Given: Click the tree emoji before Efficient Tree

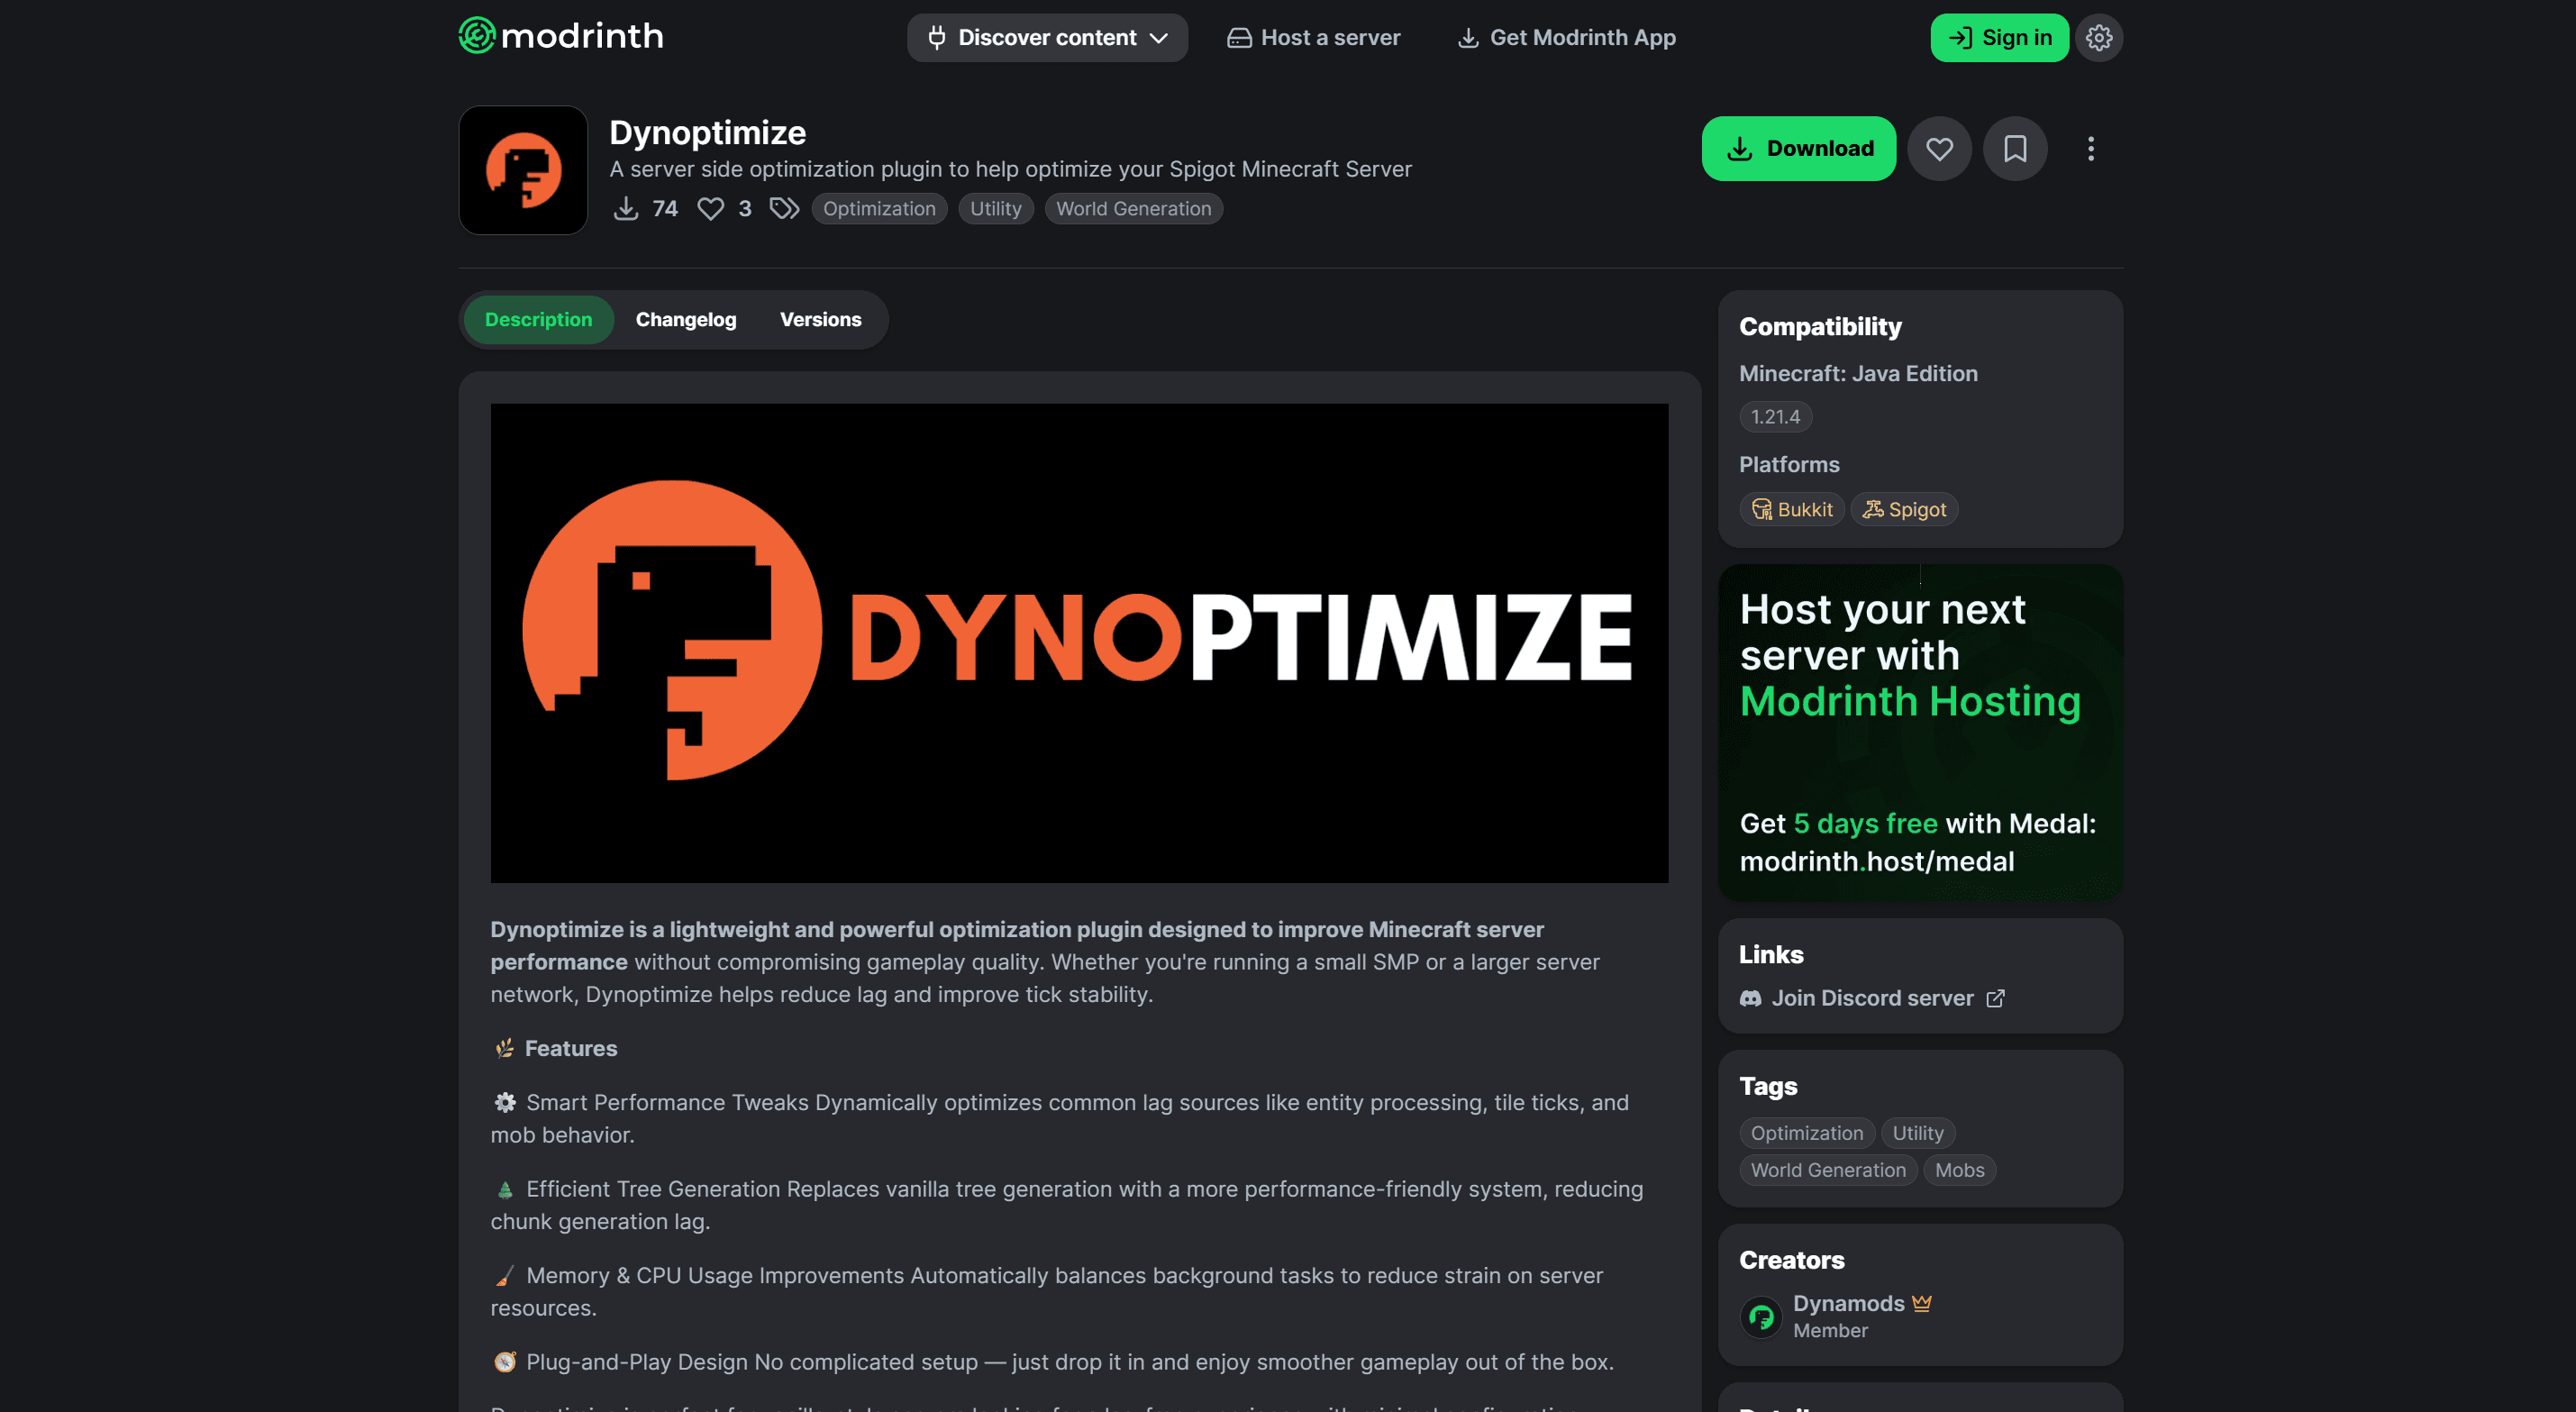Looking at the screenshot, I should (x=505, y=1189).
